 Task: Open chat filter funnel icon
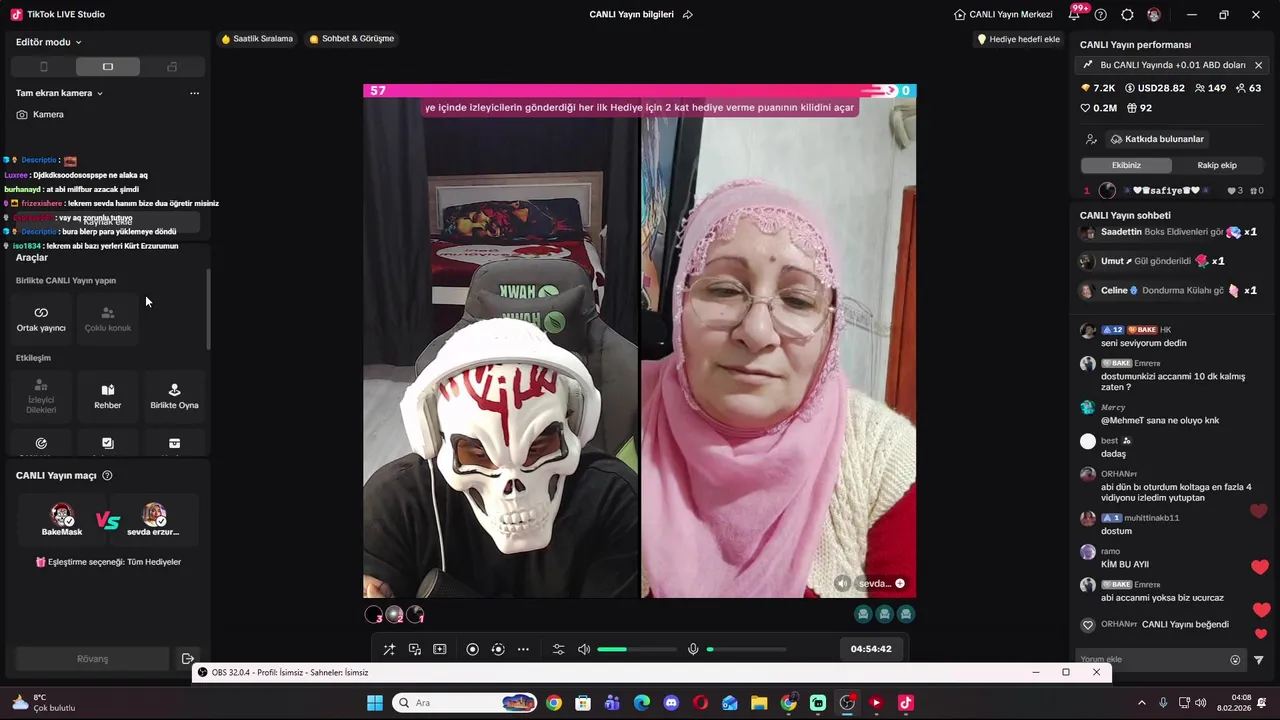[1258, 660]
